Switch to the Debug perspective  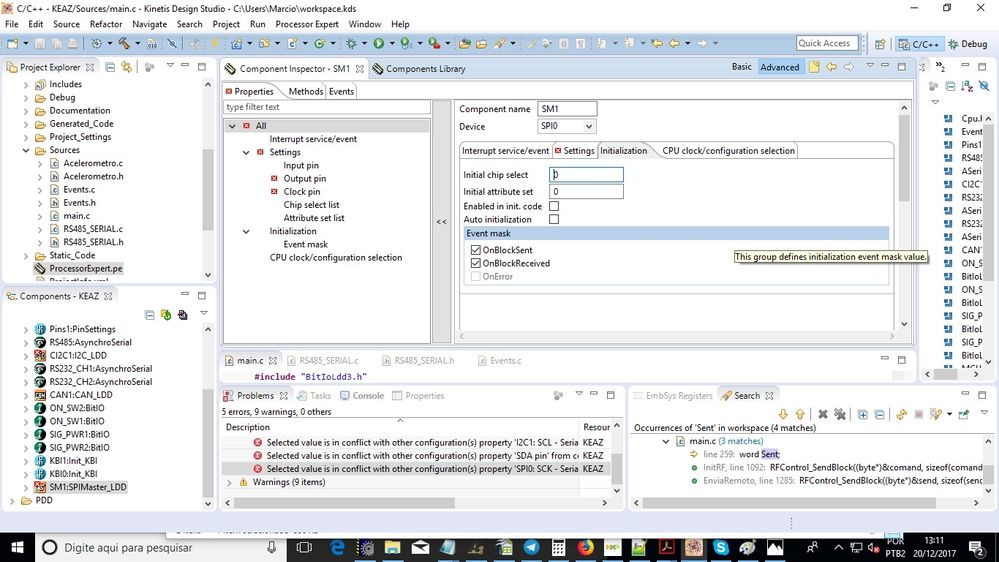[x=968, y=44]
